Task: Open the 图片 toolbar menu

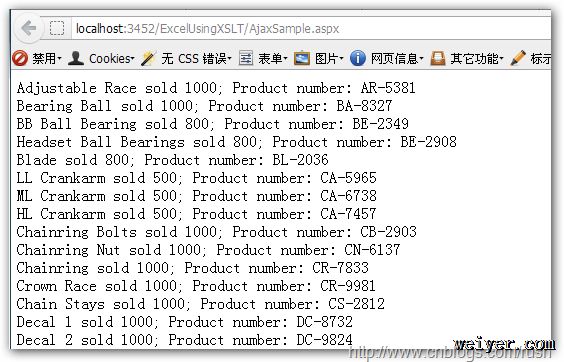Action: coord(329,58)
